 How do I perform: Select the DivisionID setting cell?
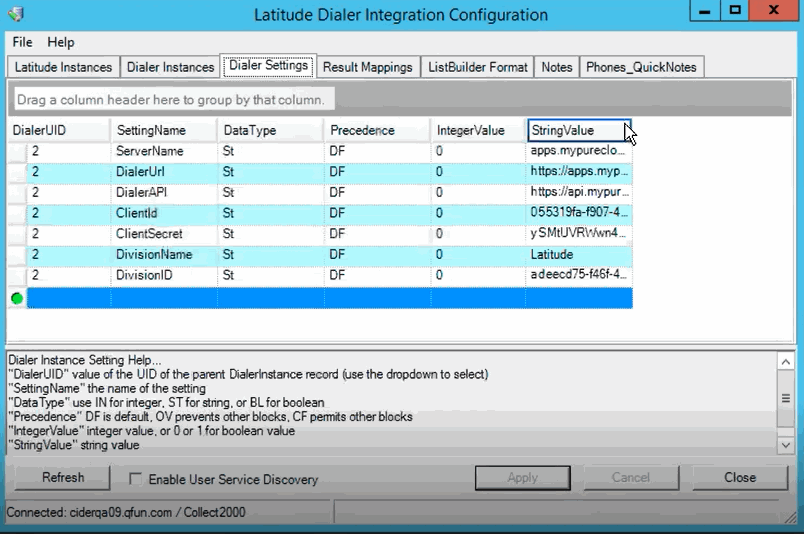[x=164, y=275]
